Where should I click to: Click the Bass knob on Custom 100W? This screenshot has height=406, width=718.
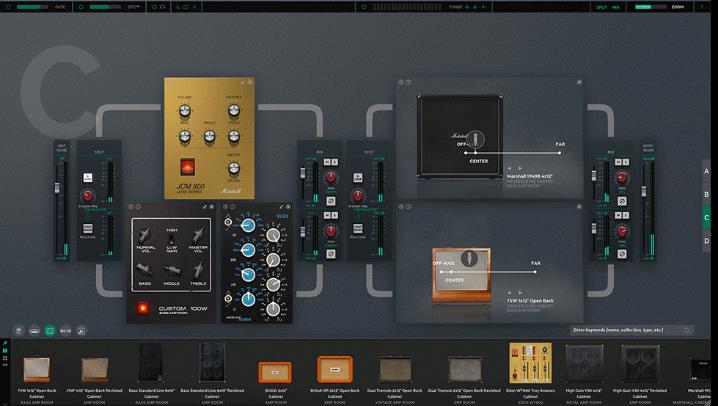(x=145, y=270)
